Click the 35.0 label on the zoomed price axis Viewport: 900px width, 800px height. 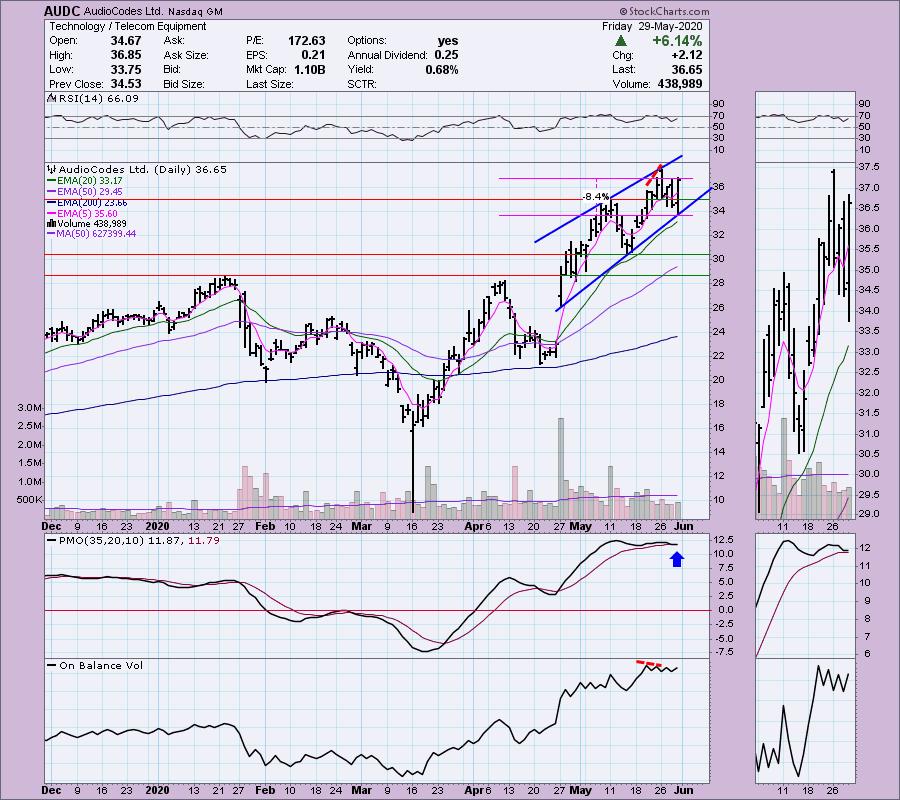[868, 269]
